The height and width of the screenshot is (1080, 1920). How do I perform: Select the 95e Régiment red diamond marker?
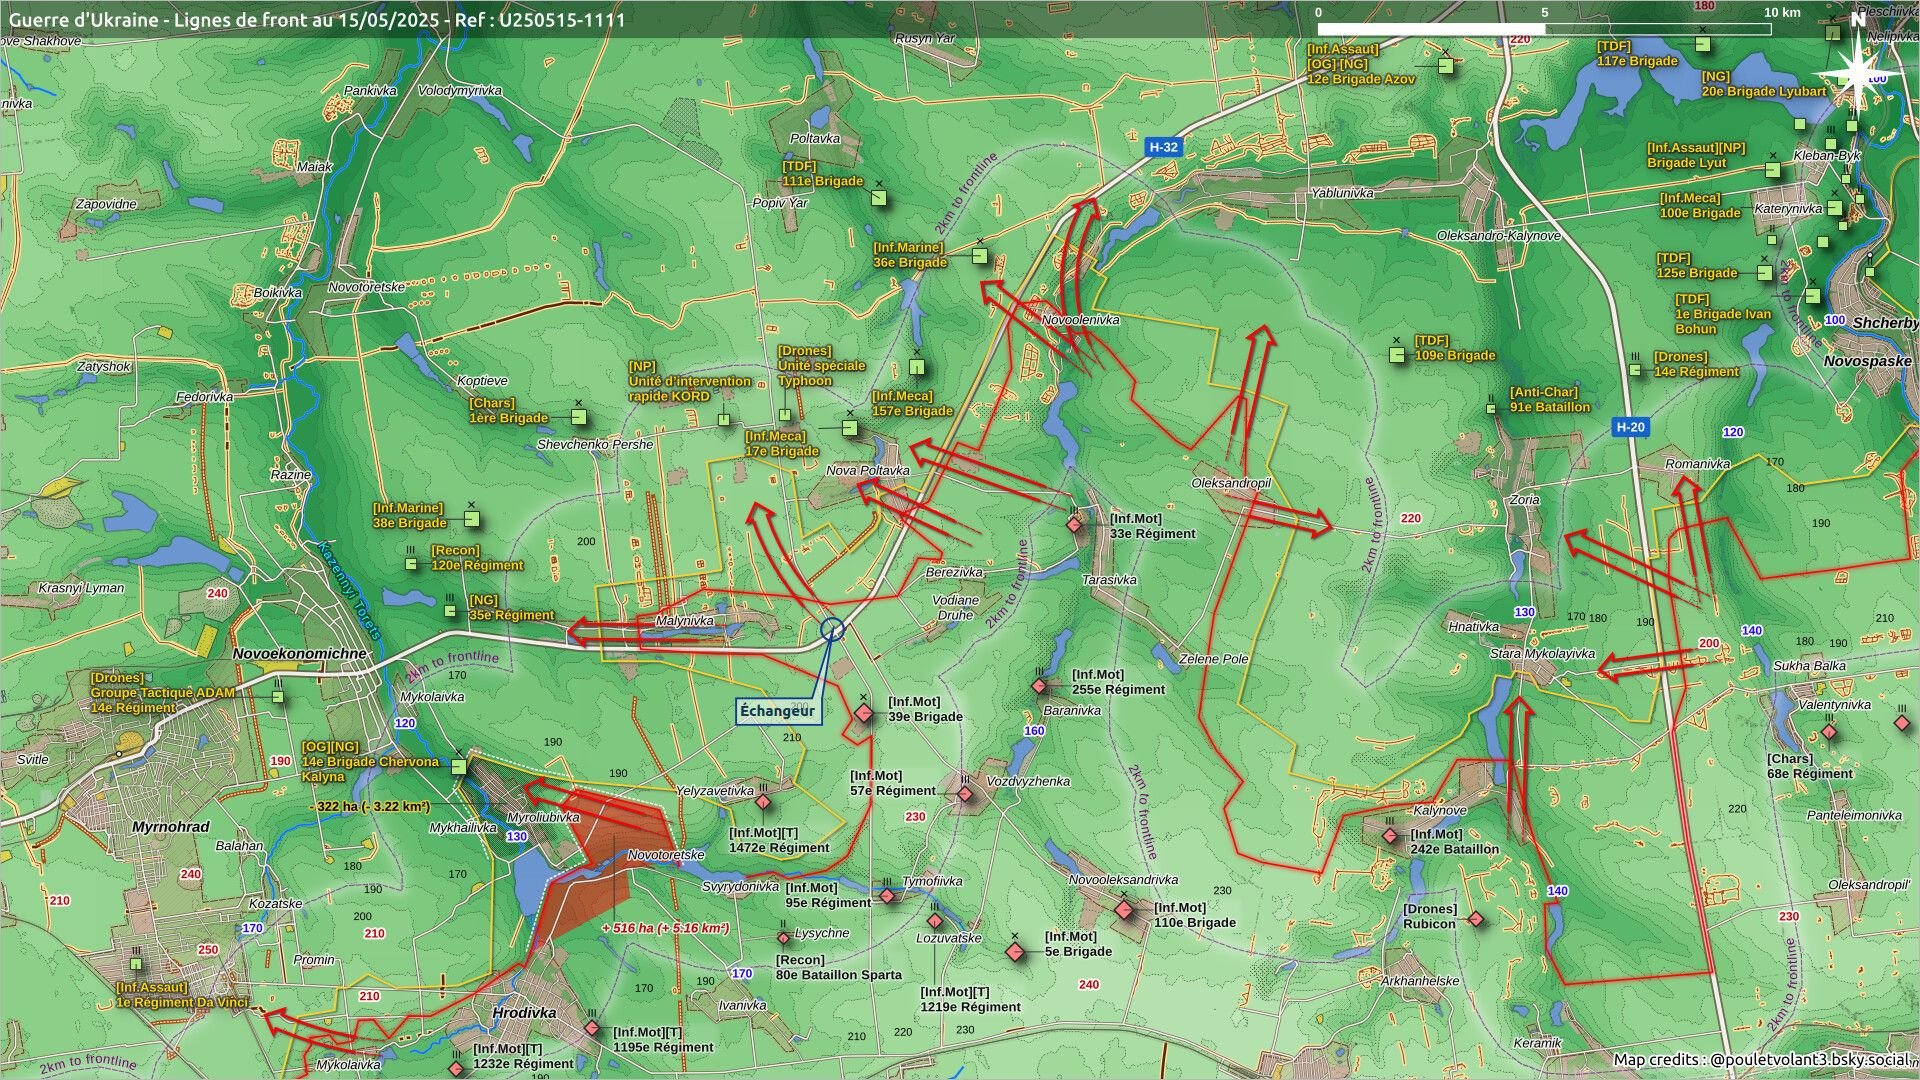pos(887,896)
